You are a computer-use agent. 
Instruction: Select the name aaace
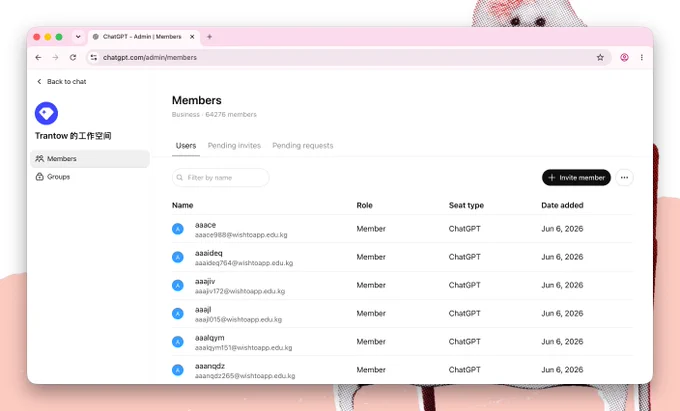point(206,225)
